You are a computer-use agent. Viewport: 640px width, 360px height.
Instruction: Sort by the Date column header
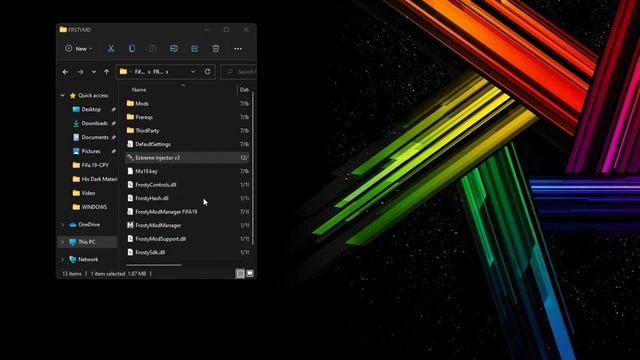(244, 90)
